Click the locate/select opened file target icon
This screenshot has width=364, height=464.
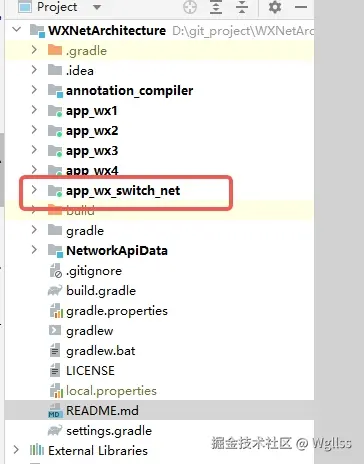(x=190, y=7)
